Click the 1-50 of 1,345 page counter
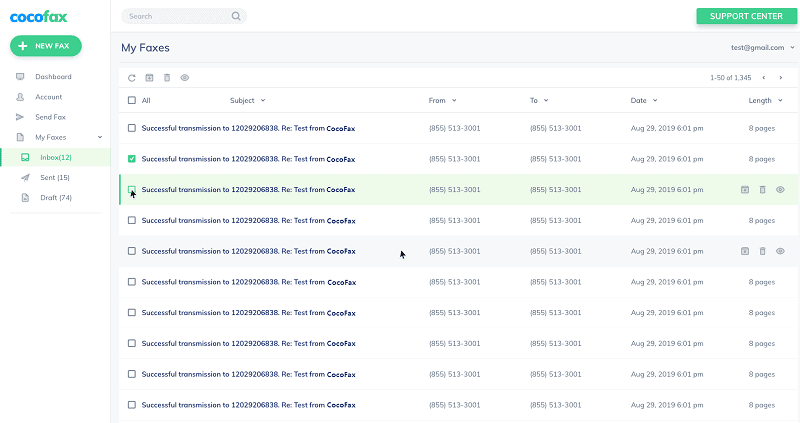The image size is (800, 423). coord(731,78)
